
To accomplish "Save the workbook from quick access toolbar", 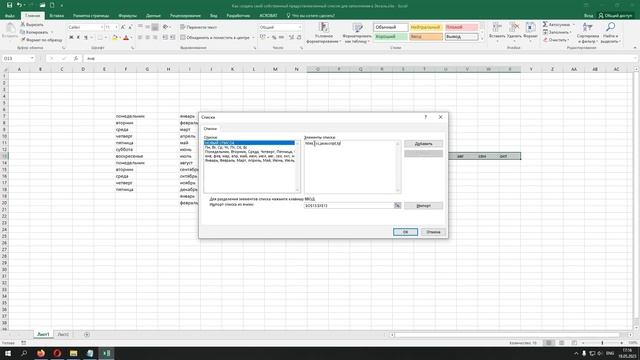I will click(x=9, y=5).
